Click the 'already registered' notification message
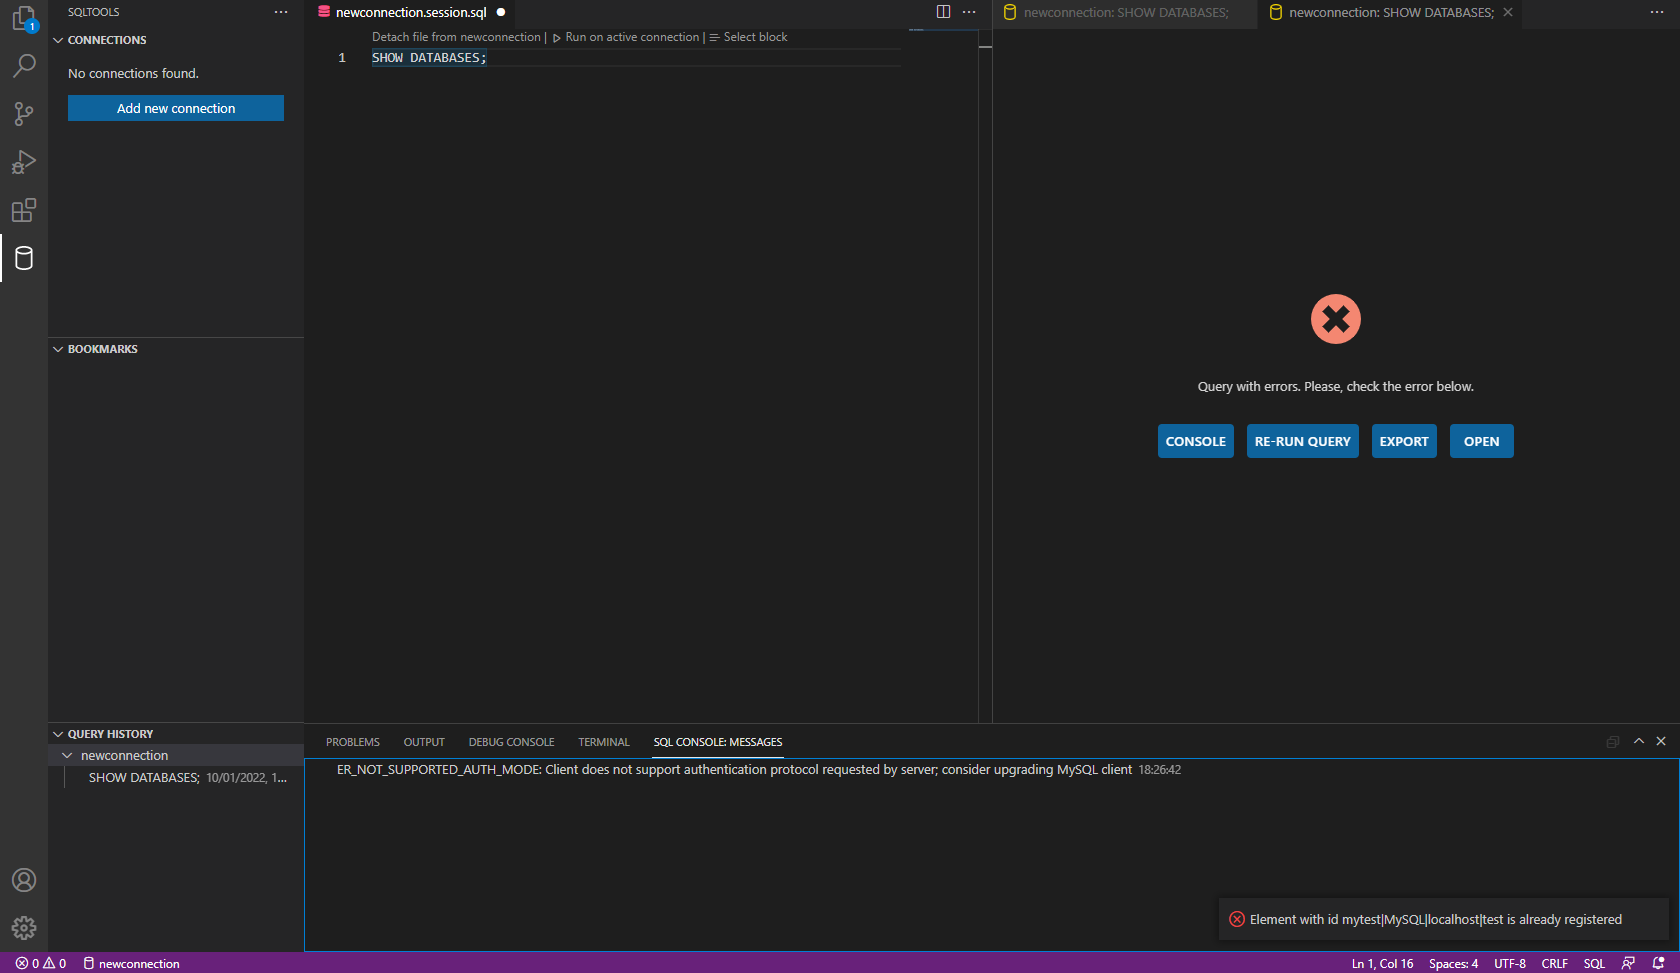The width and height of the screenshot is (1680, 973). 1436,919
